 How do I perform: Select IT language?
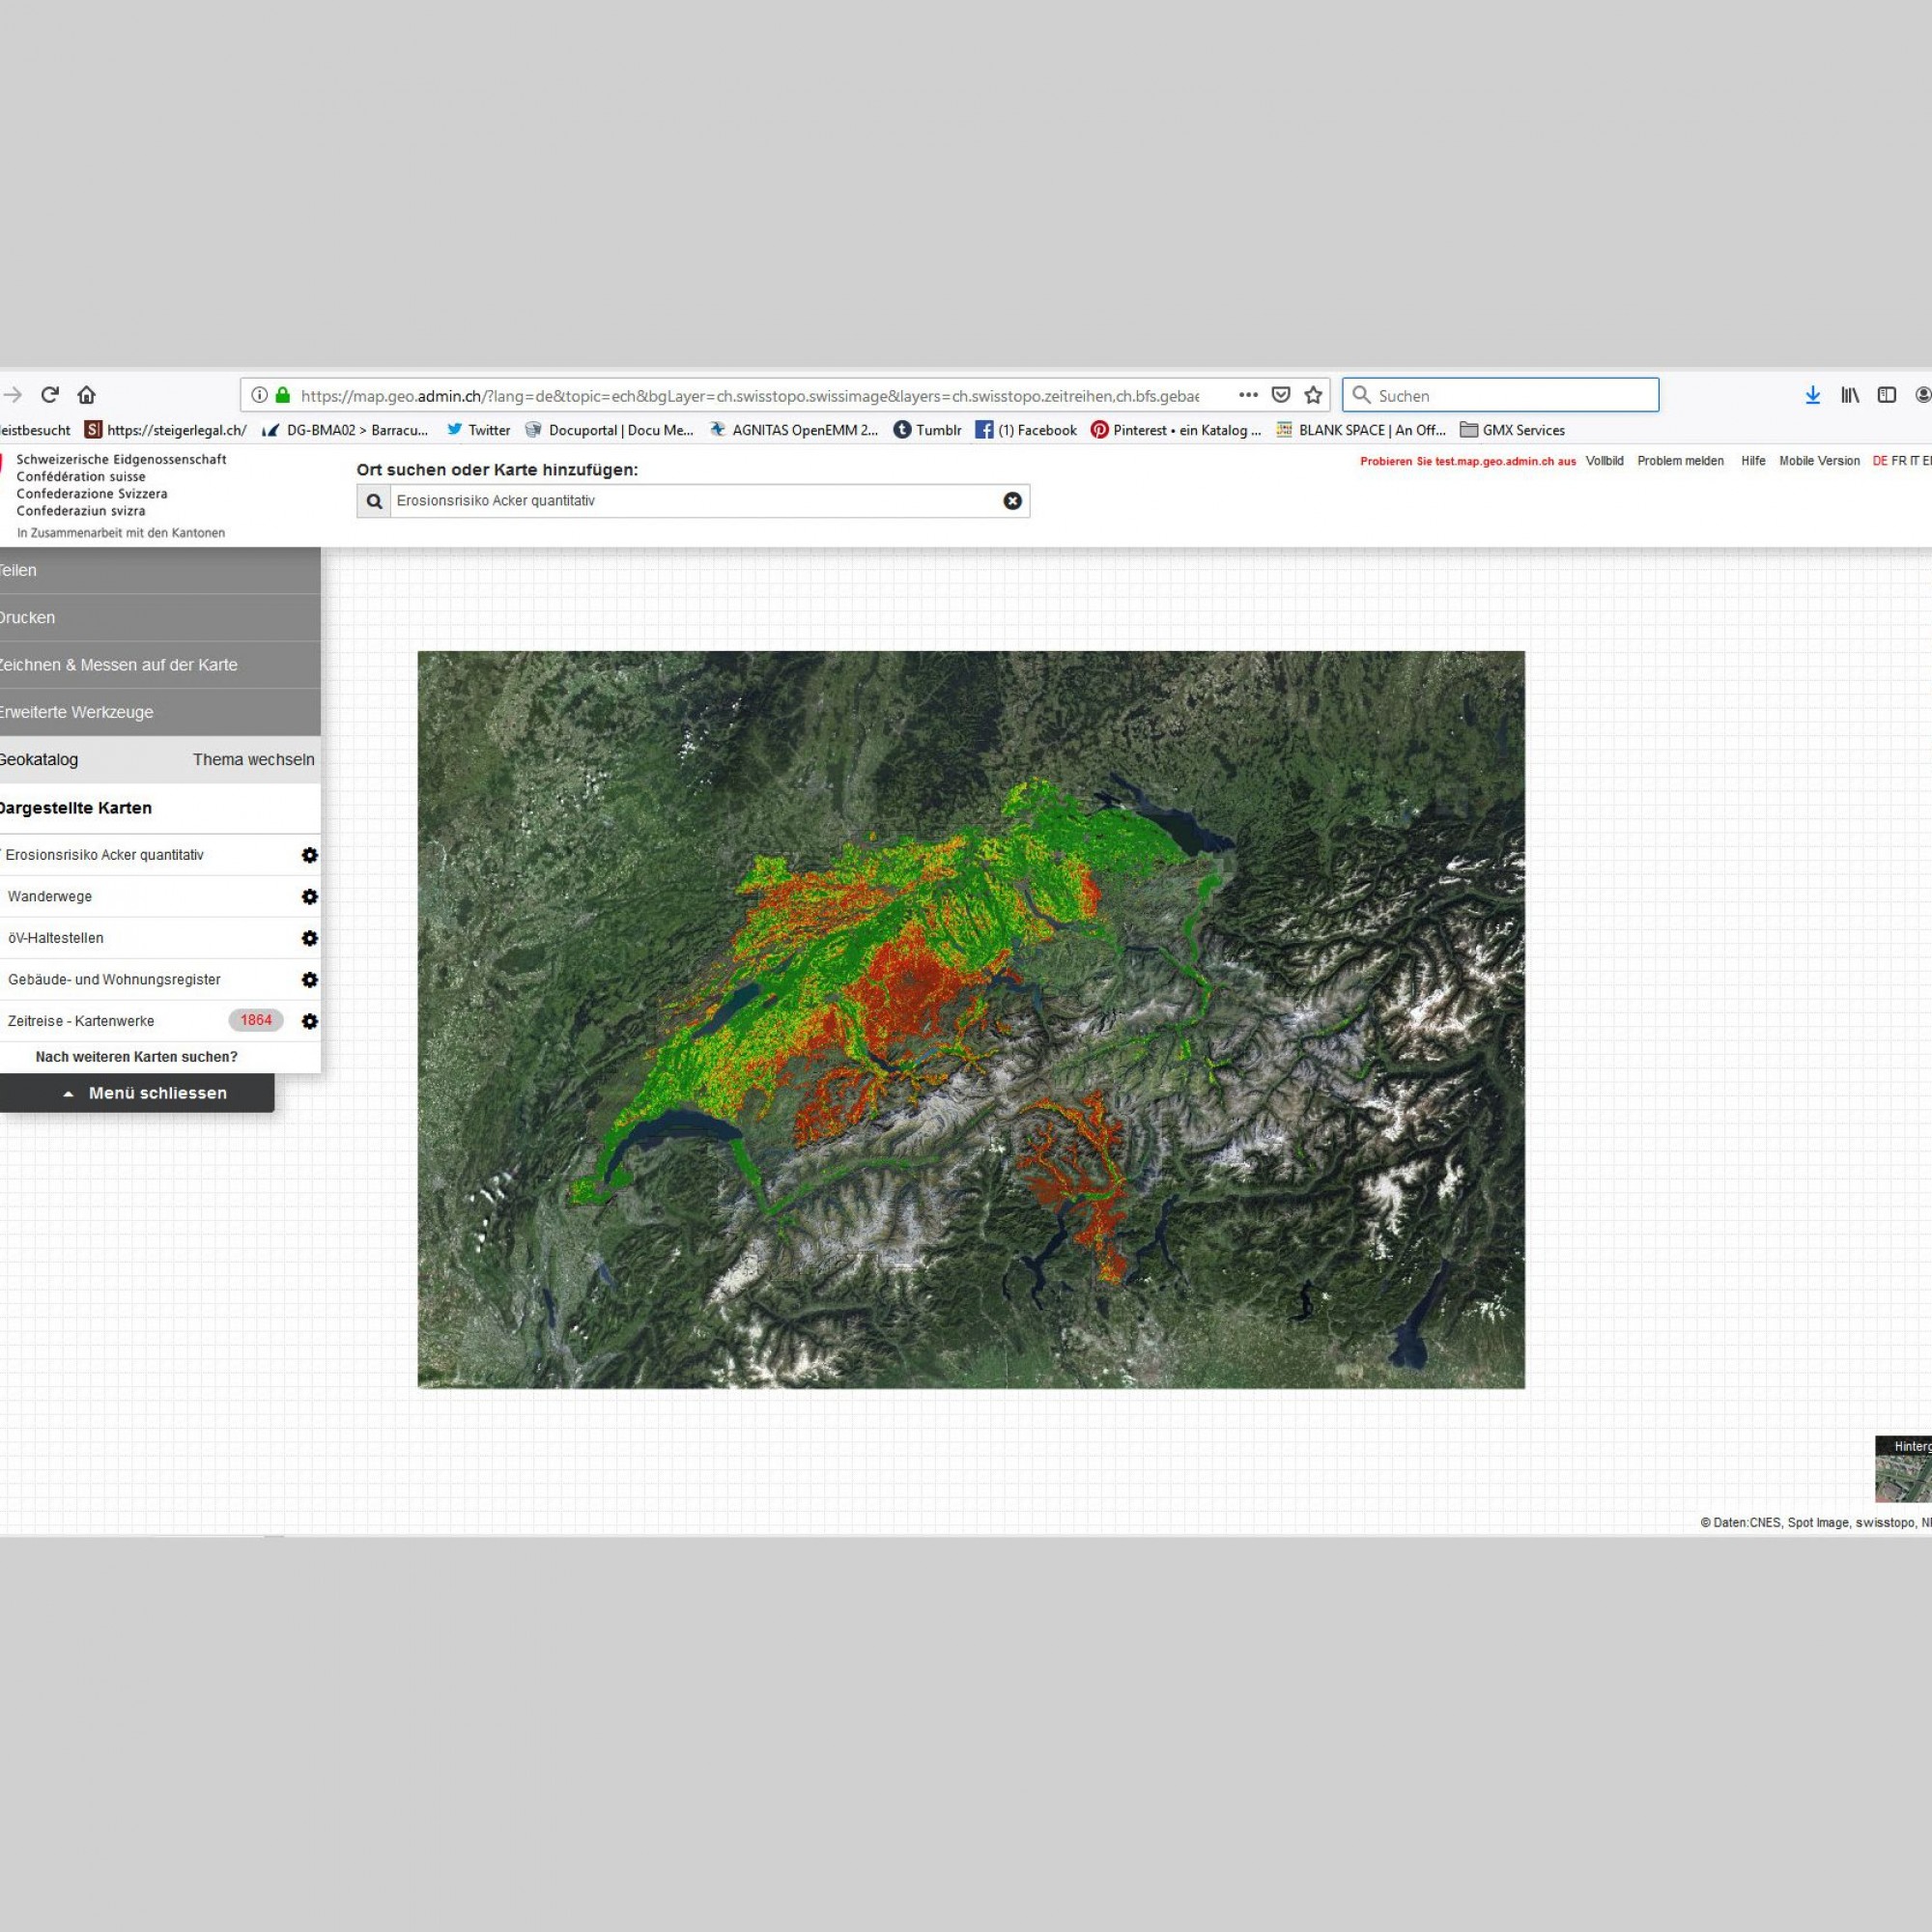[x=1914, y=461]
